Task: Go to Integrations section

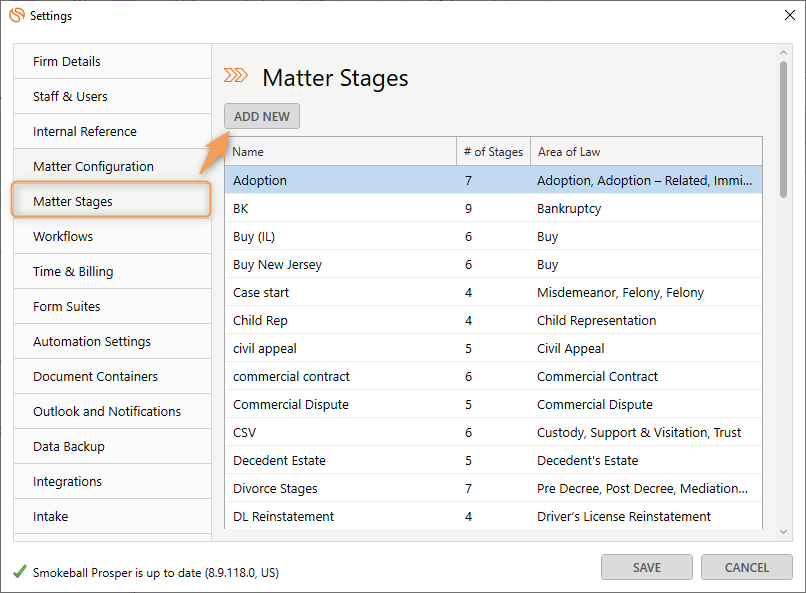Action: 112,481
